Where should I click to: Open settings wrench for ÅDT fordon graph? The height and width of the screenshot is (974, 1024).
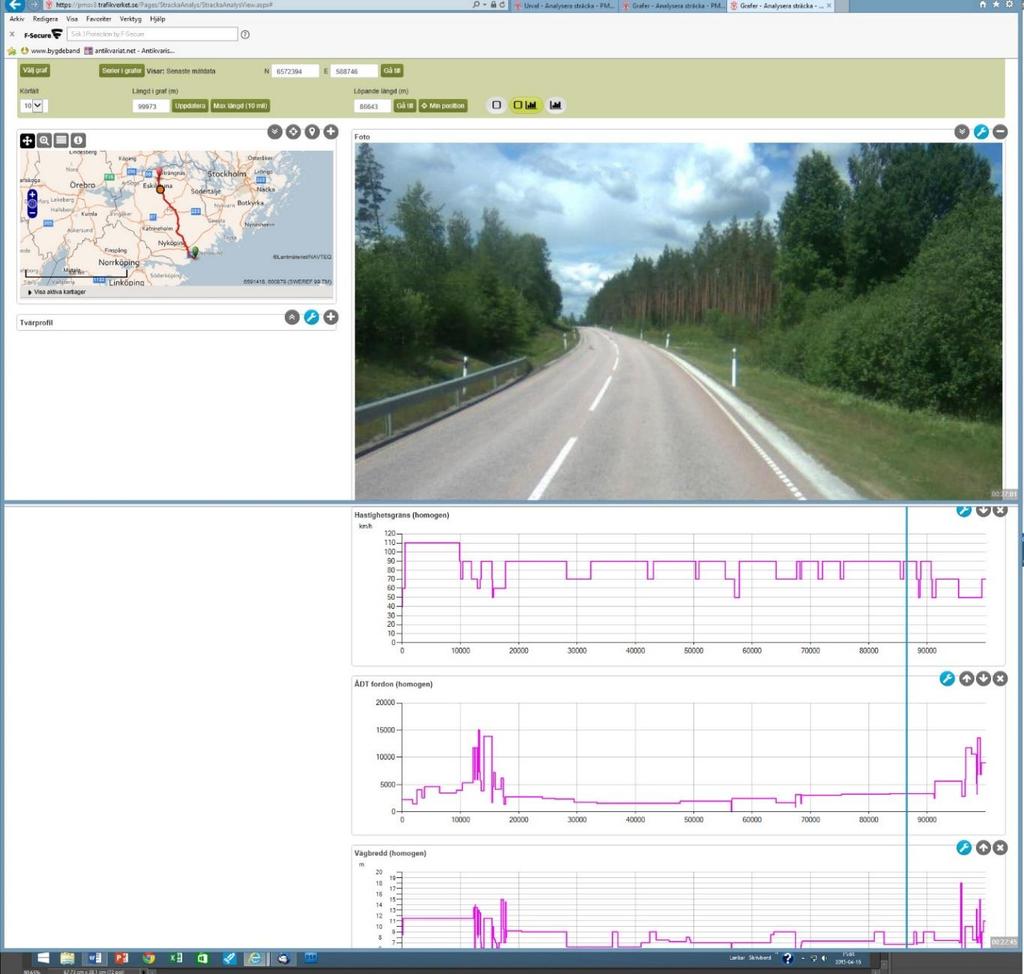point(947,679)
